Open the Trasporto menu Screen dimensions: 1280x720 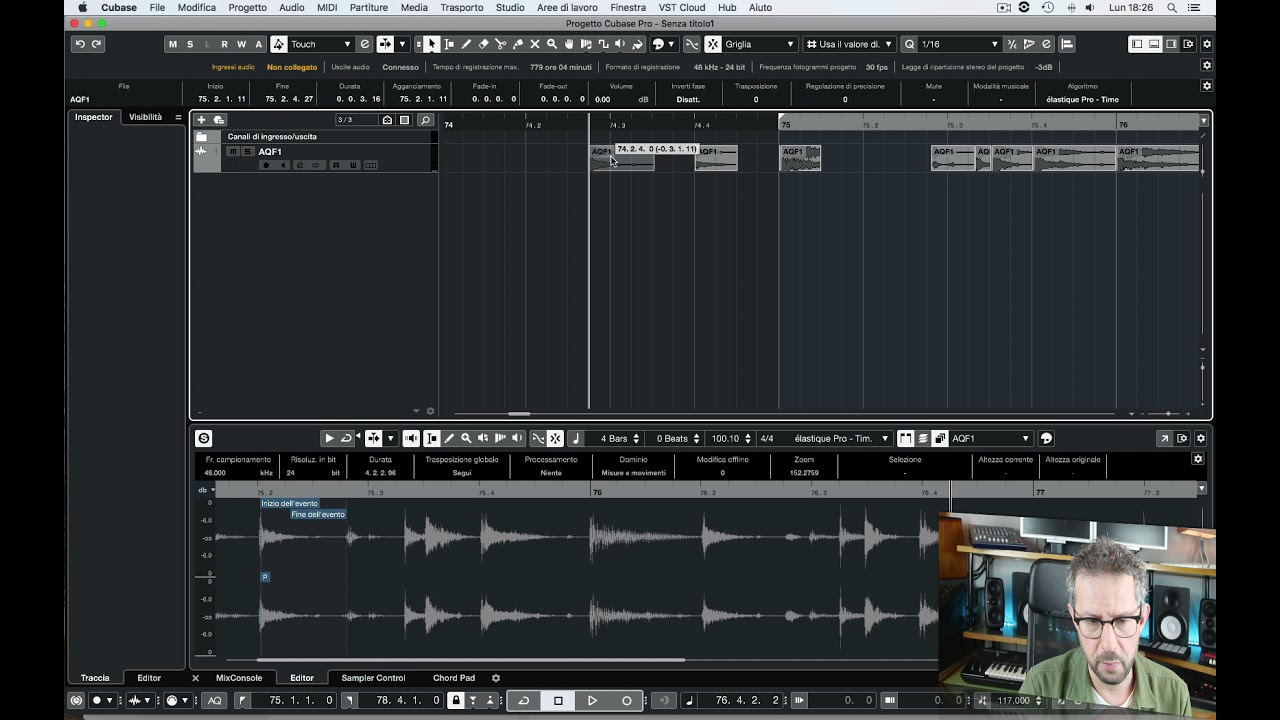[x=462, y=7]
